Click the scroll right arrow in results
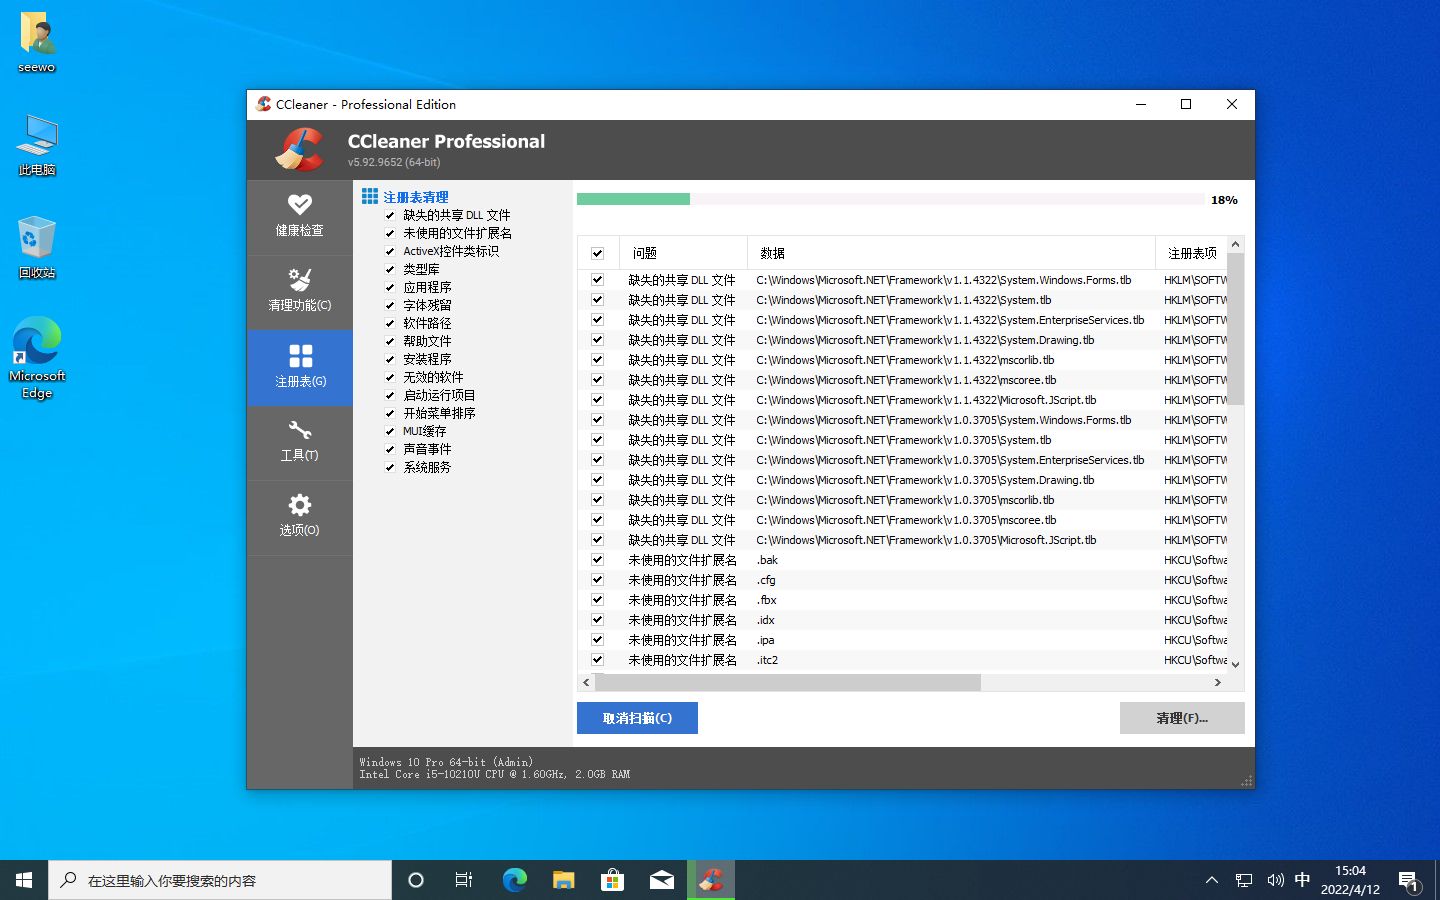 1217,682
